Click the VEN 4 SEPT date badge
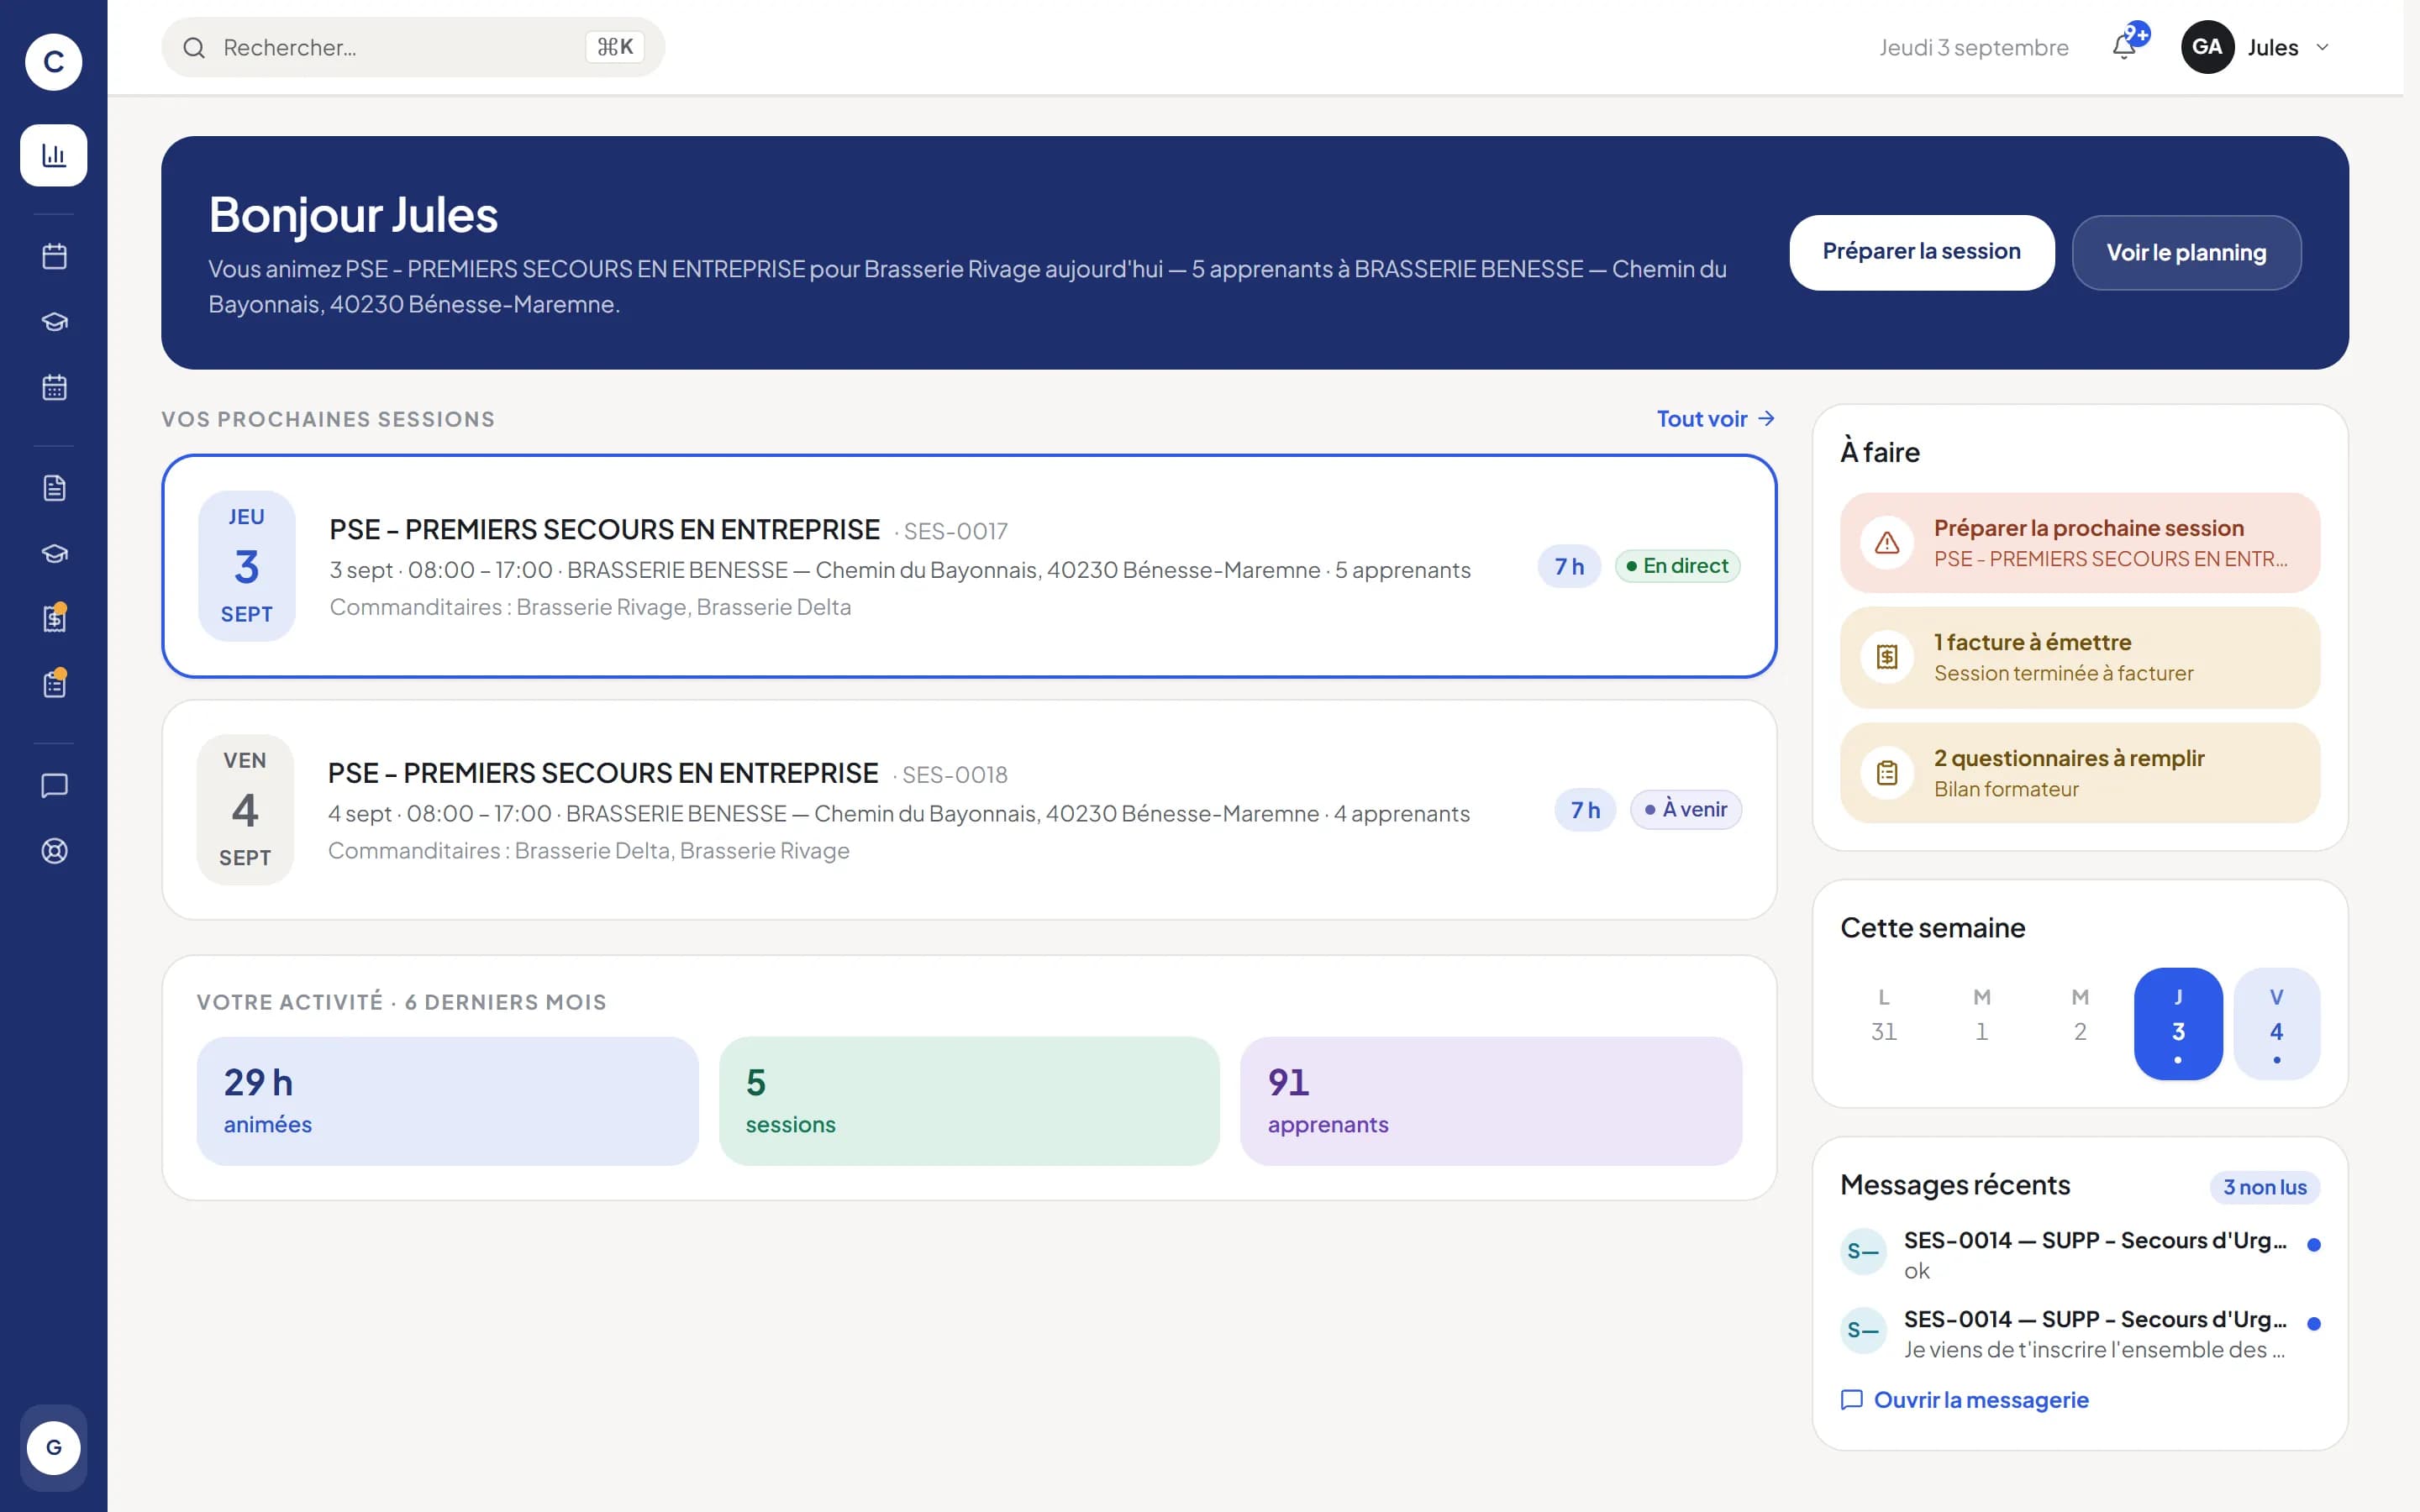This screenshot has width=2420, height=1512. 245,809
